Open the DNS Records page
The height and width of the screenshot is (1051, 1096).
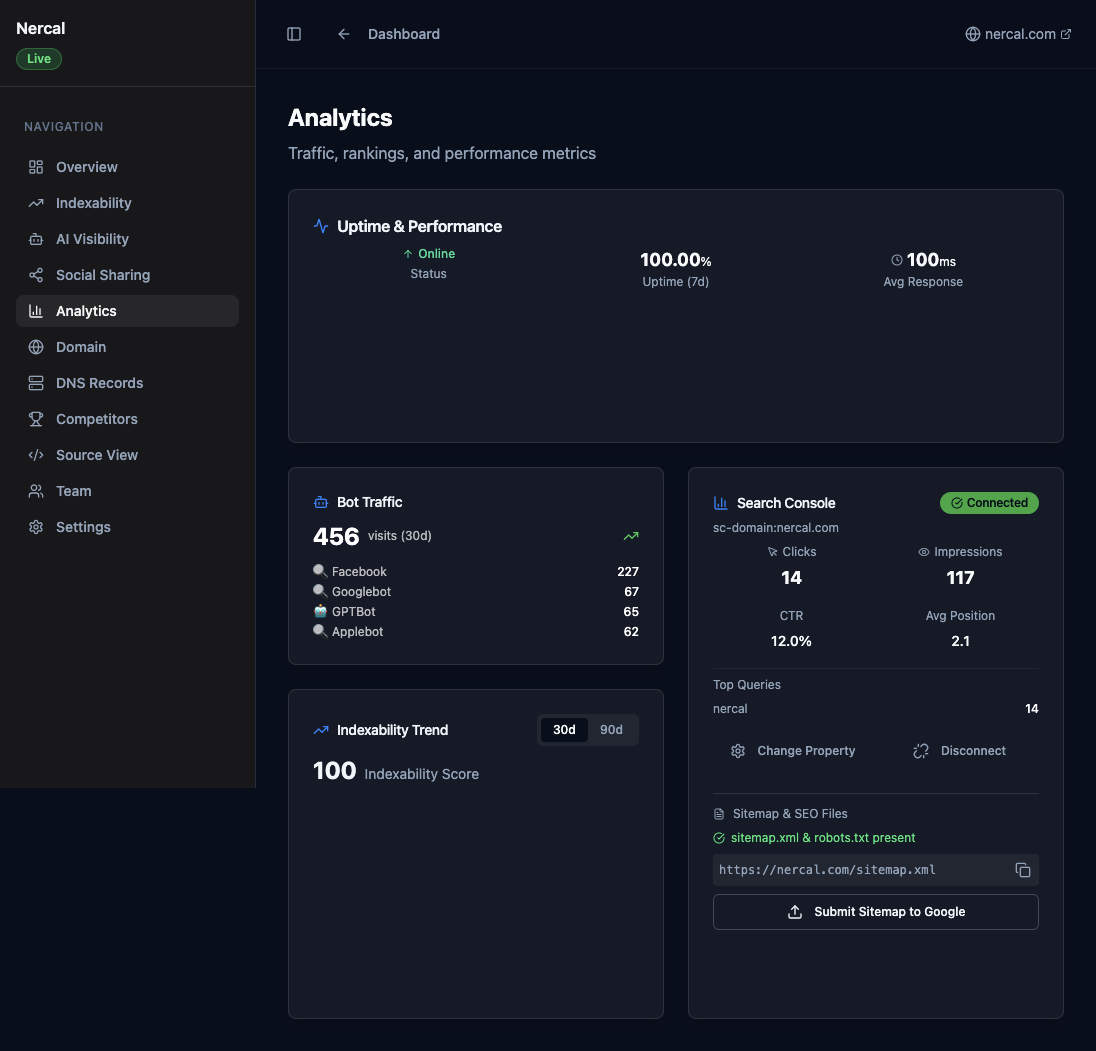[x=127, y=383]
